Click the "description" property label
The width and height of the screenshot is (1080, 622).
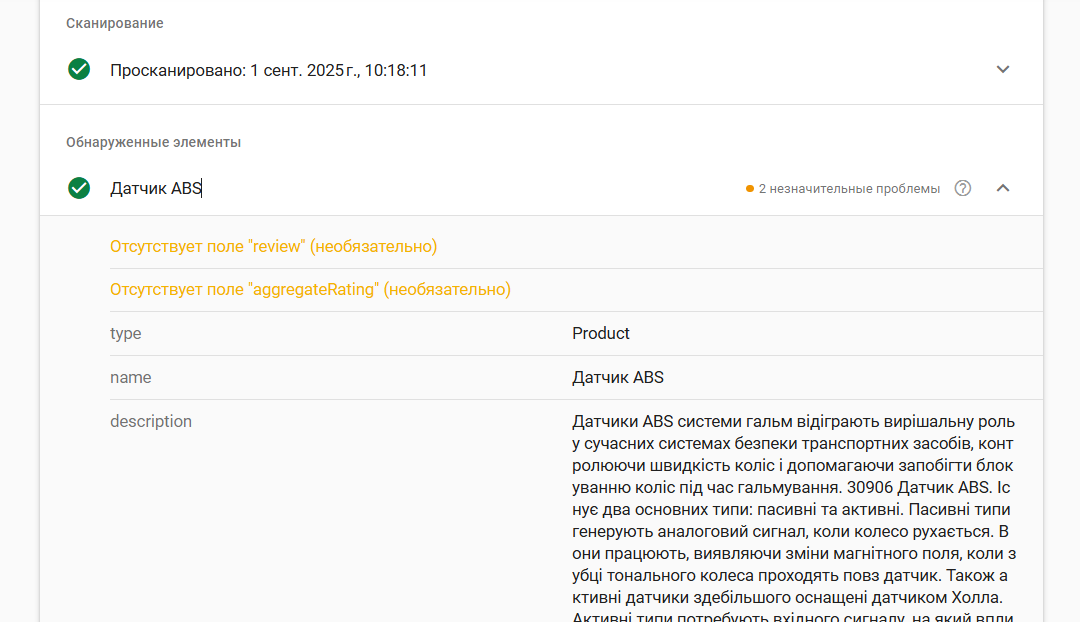coord(151,422)
